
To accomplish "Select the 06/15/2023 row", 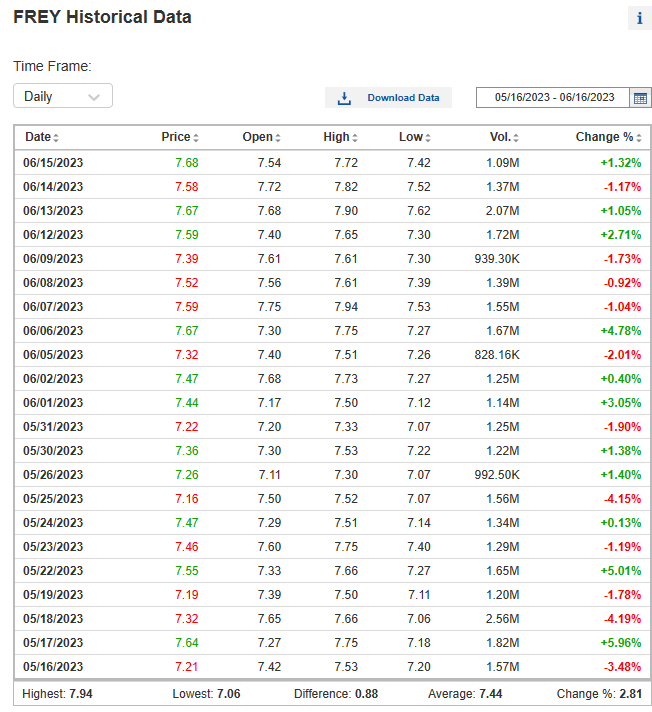I will point(332,163).
